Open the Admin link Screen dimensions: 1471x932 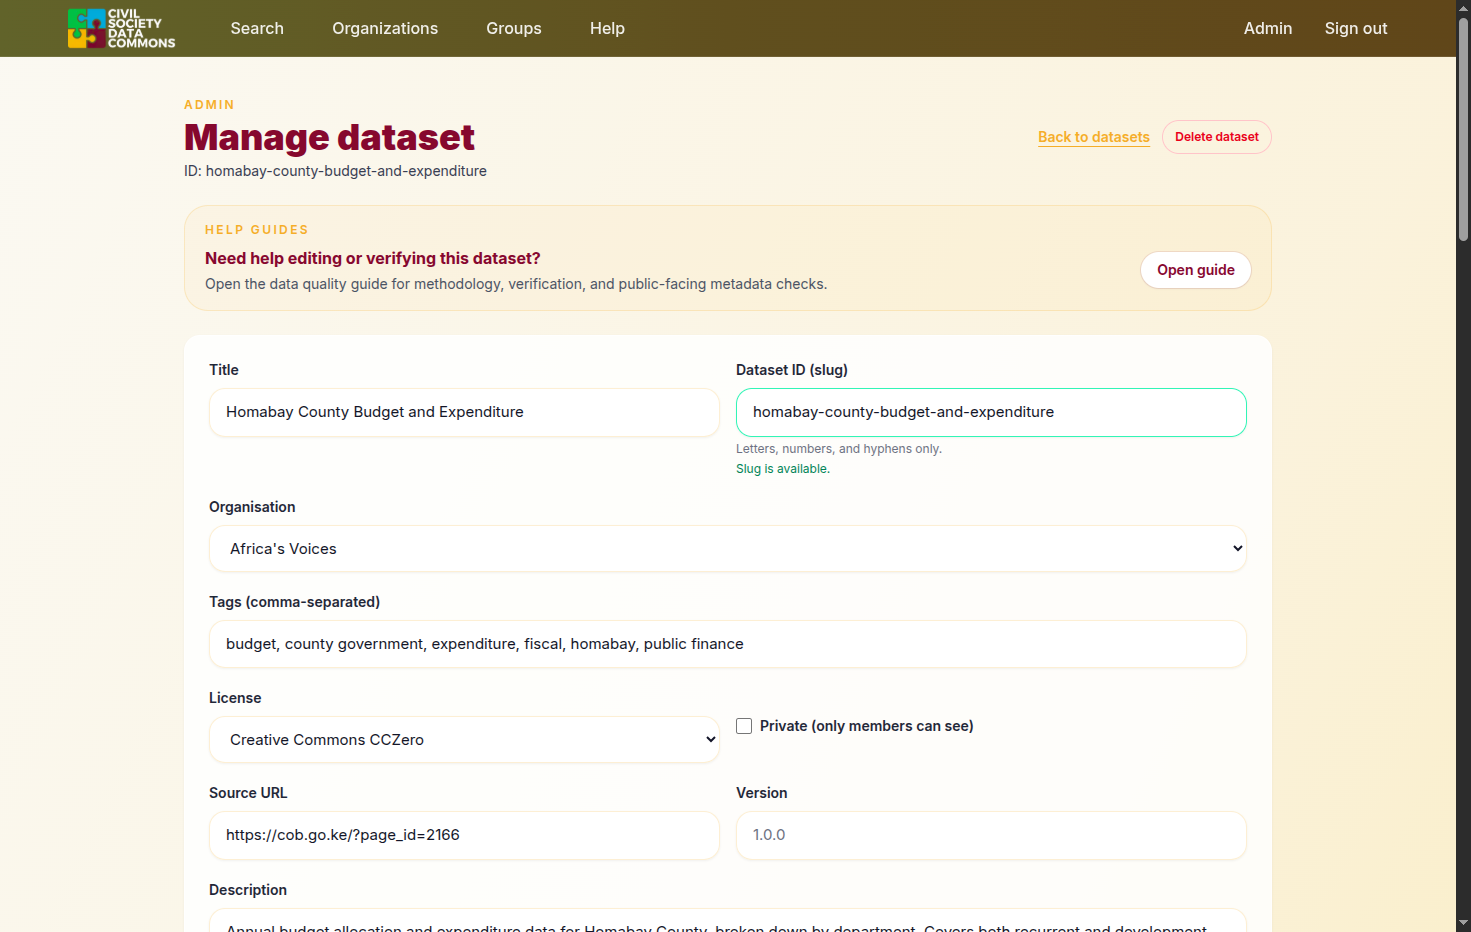[x=1268, y=28]
